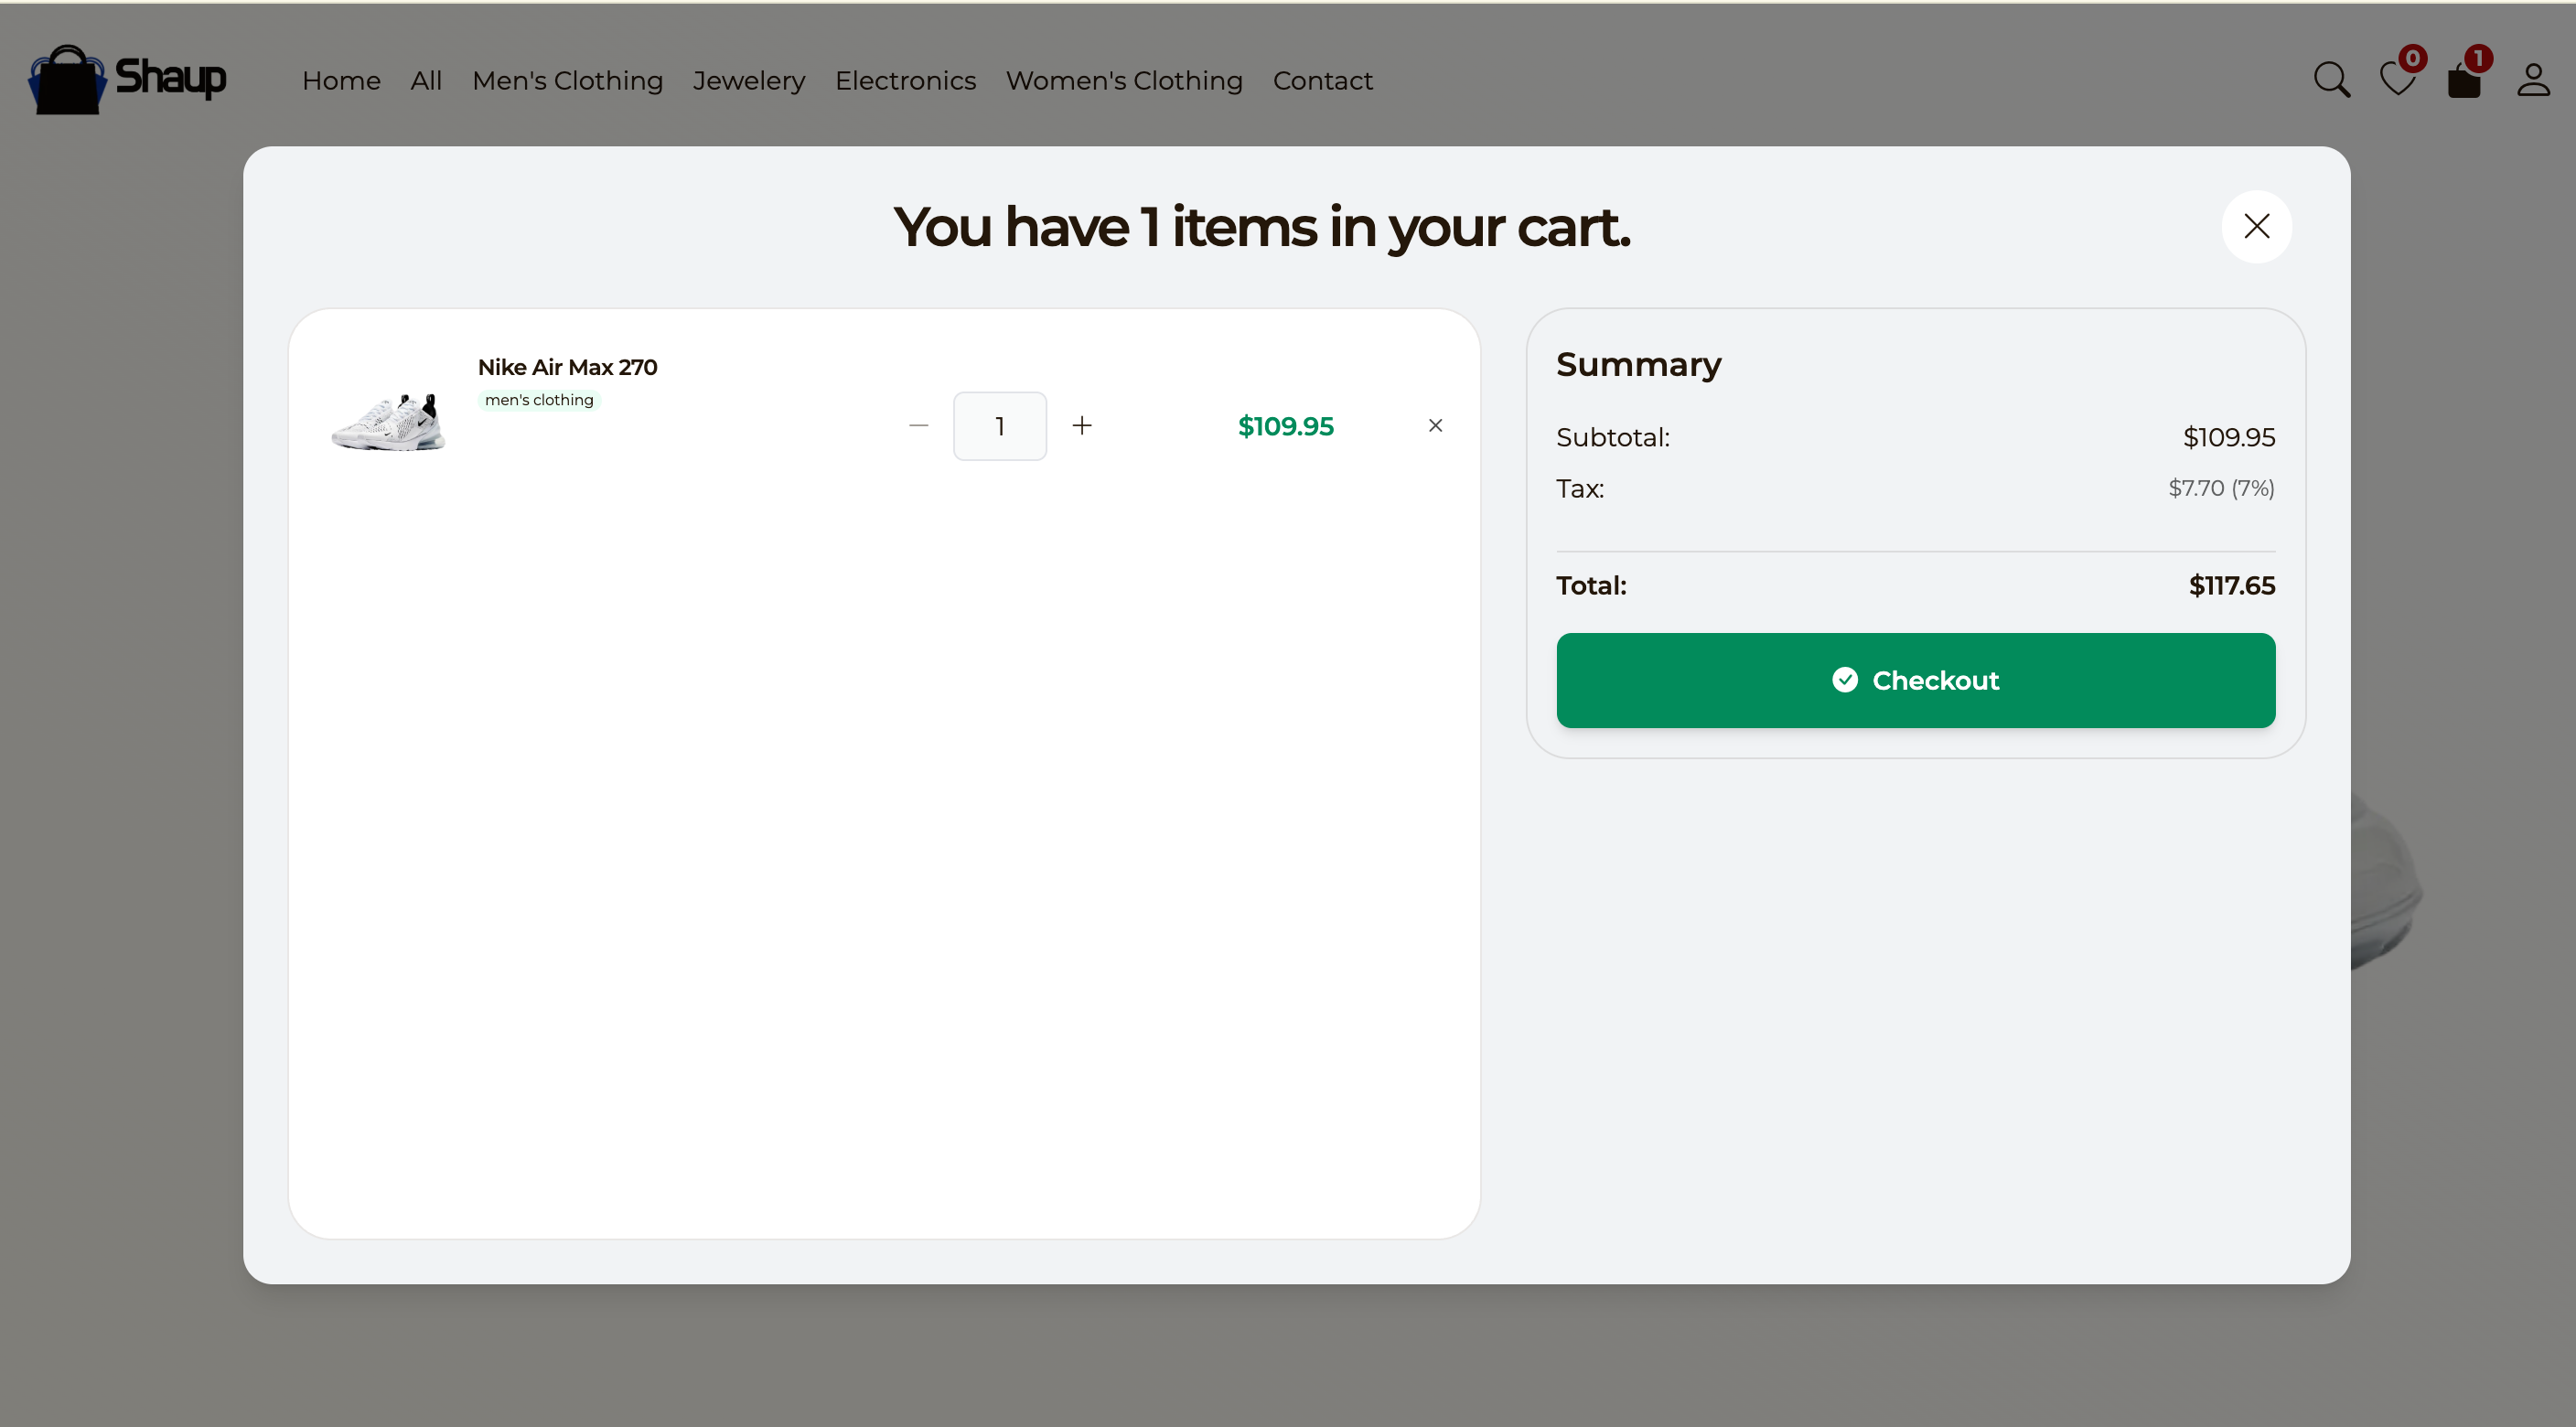
Task: Open Jewelery category
Action: pos(749,80)
